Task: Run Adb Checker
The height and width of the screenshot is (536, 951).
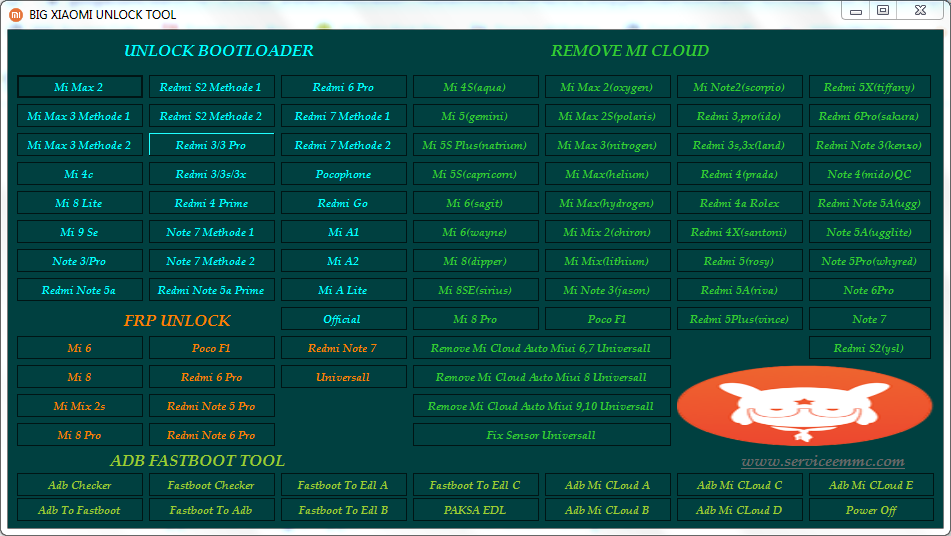Action: [79, 485]
